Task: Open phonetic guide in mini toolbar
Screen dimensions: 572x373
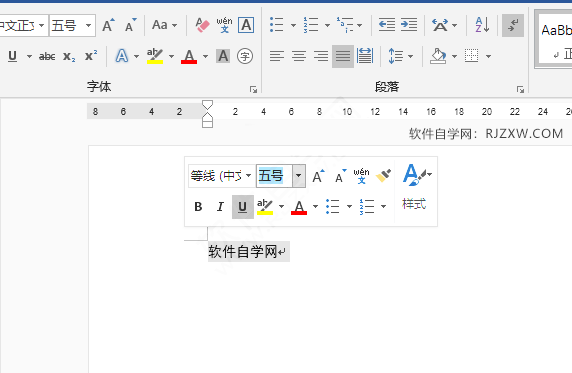Action: pos(362,176)
